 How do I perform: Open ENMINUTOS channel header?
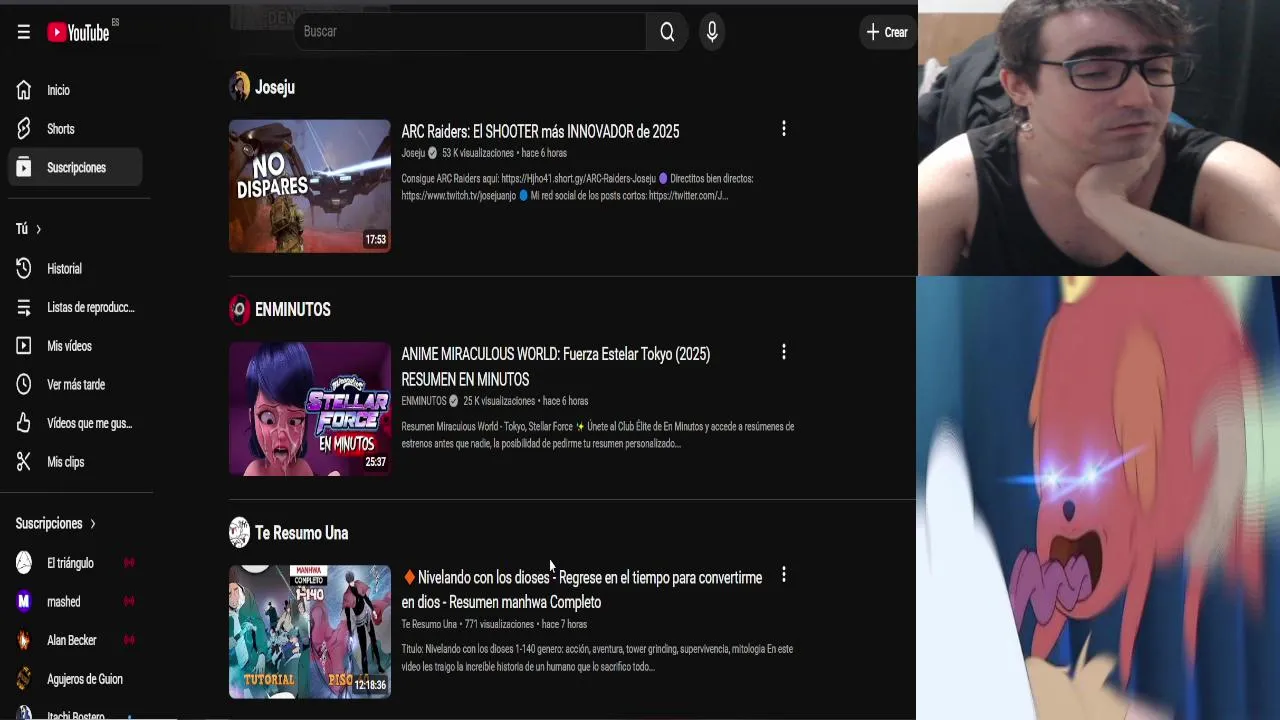pos(292,310)
